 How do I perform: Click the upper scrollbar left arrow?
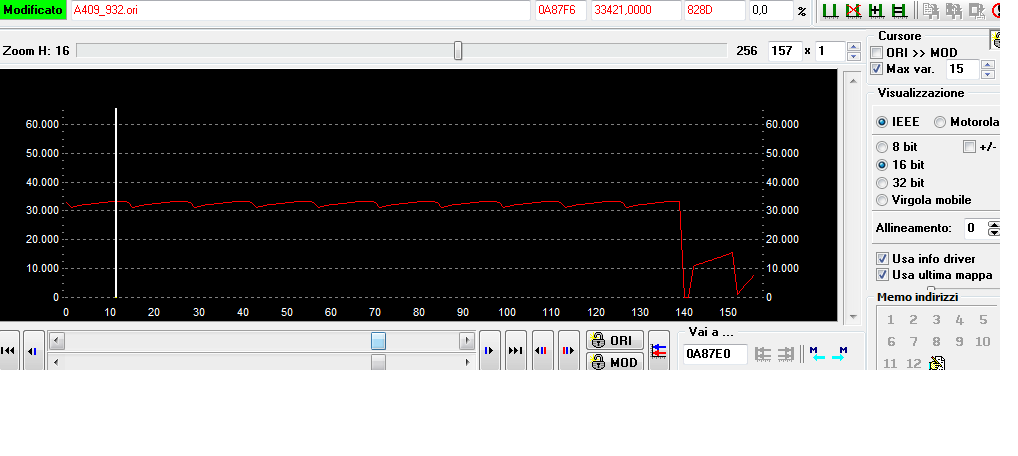coord(56,340)
